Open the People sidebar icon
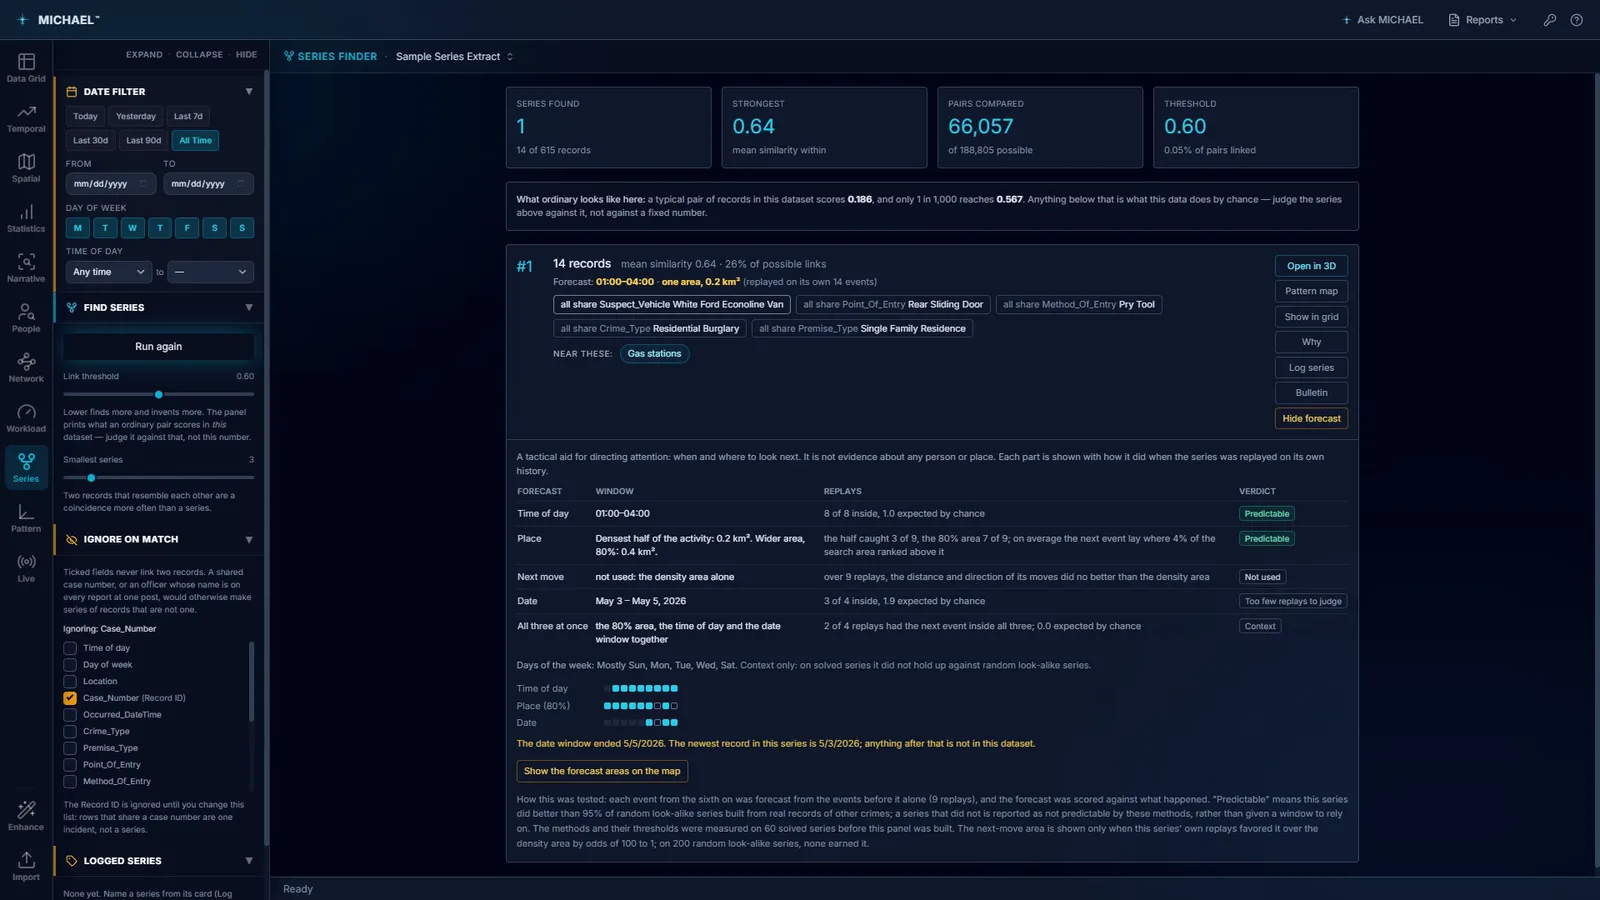 point(26,317)
